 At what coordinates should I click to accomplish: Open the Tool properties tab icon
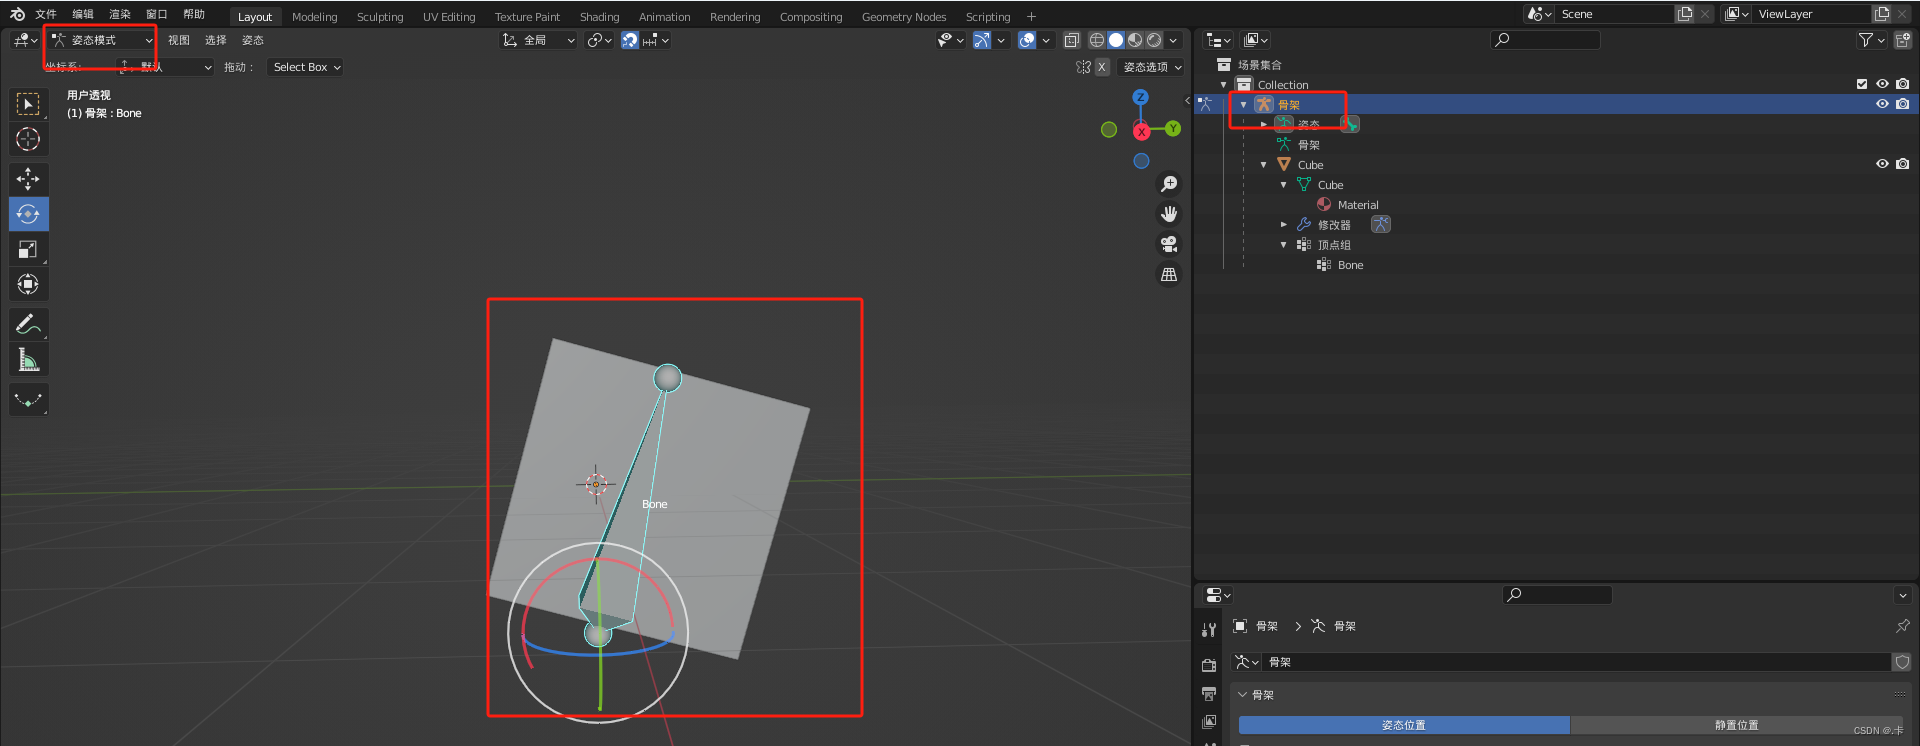tap(1209, 630)
